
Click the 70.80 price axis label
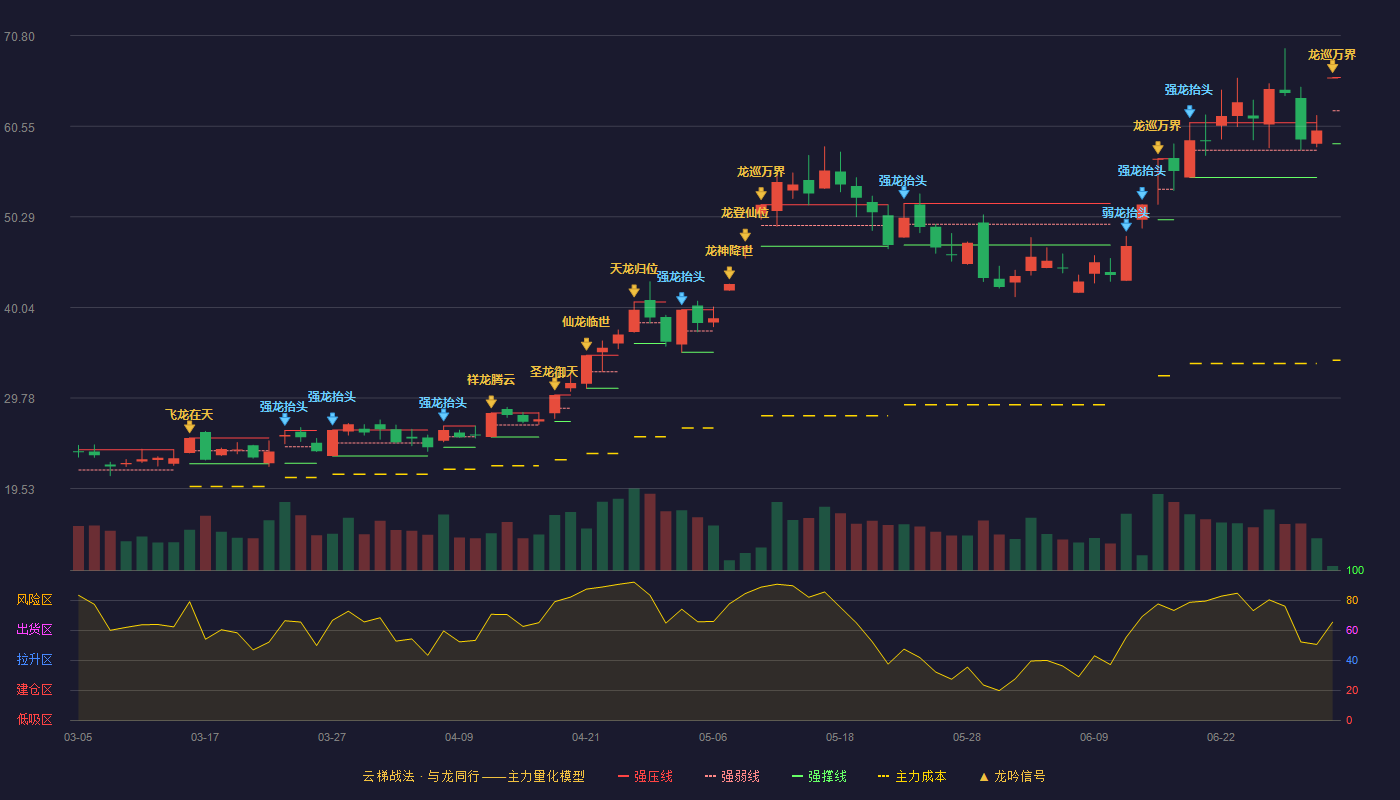19,37
